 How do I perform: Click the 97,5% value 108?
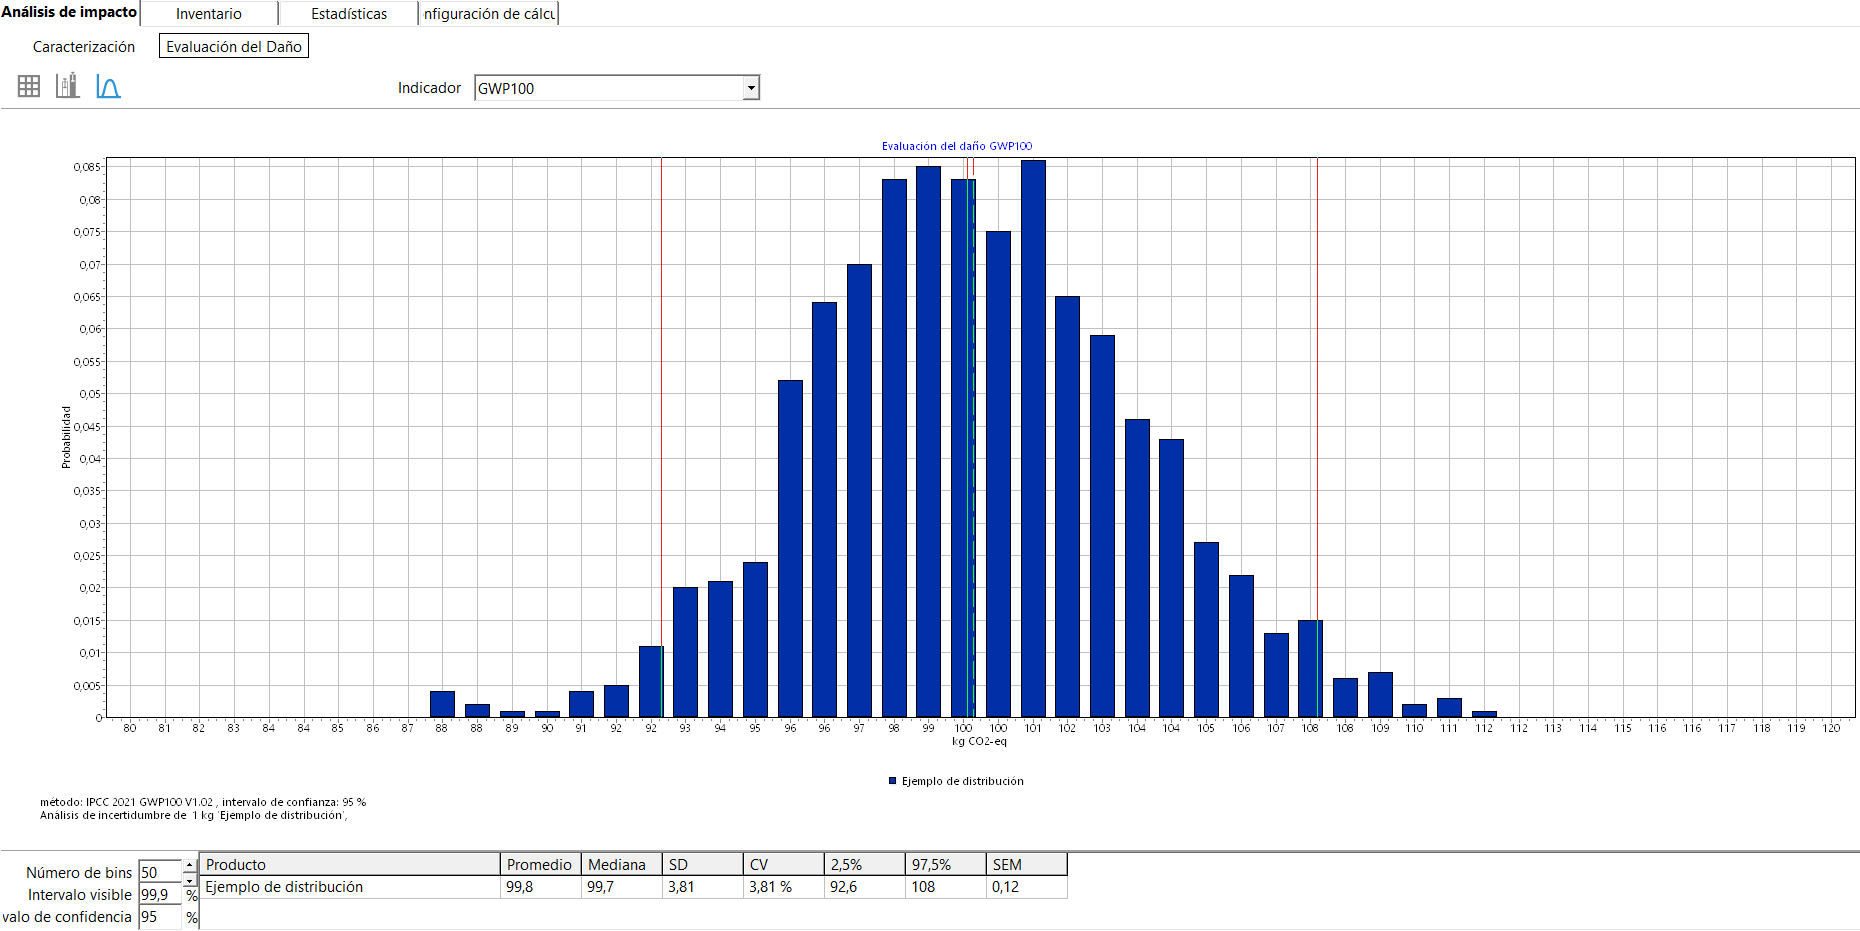point(945,887)
